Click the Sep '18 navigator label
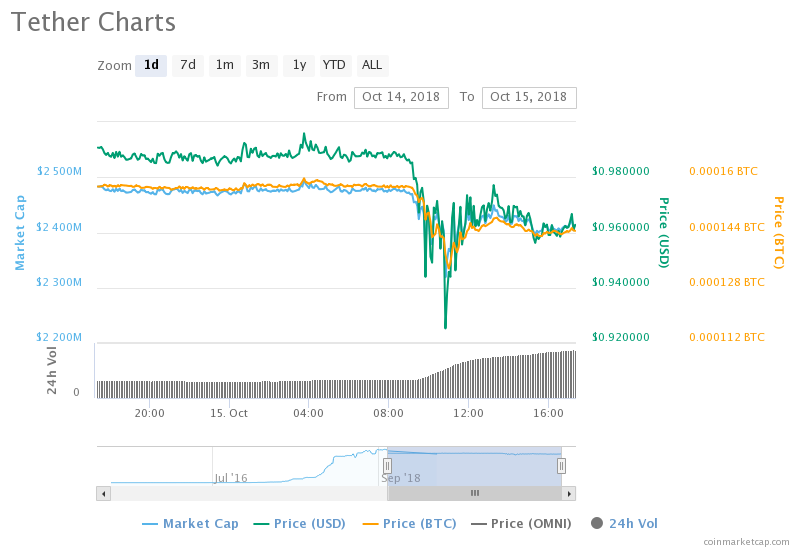Image resolution: width=800 pixels, height=550 pixels. [401, 478]
